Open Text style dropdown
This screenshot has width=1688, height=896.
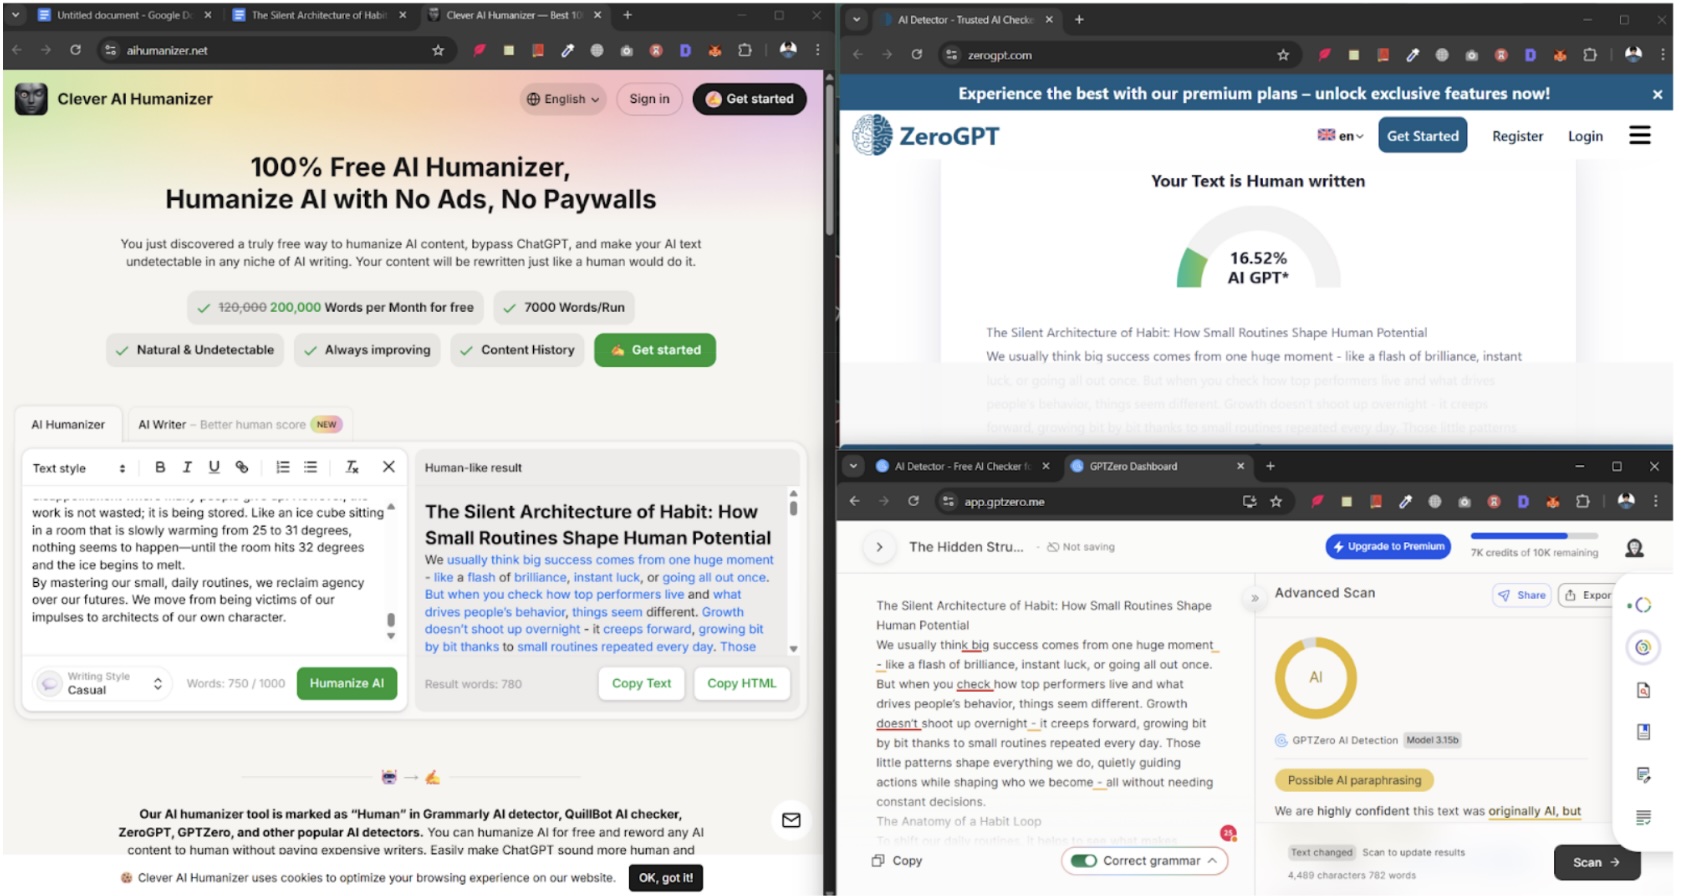(x=79, y=468)
